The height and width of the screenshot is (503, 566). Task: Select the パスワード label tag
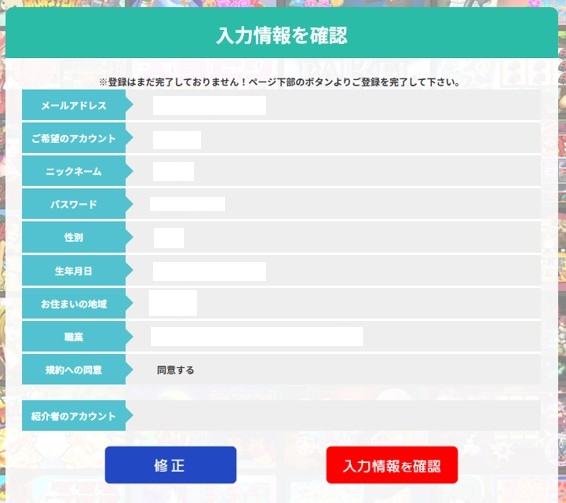coord(77,204)
